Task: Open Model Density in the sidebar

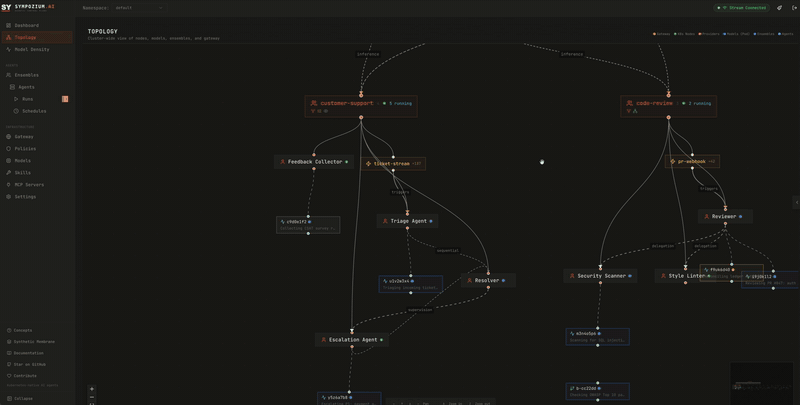Action: pos(37,49)
